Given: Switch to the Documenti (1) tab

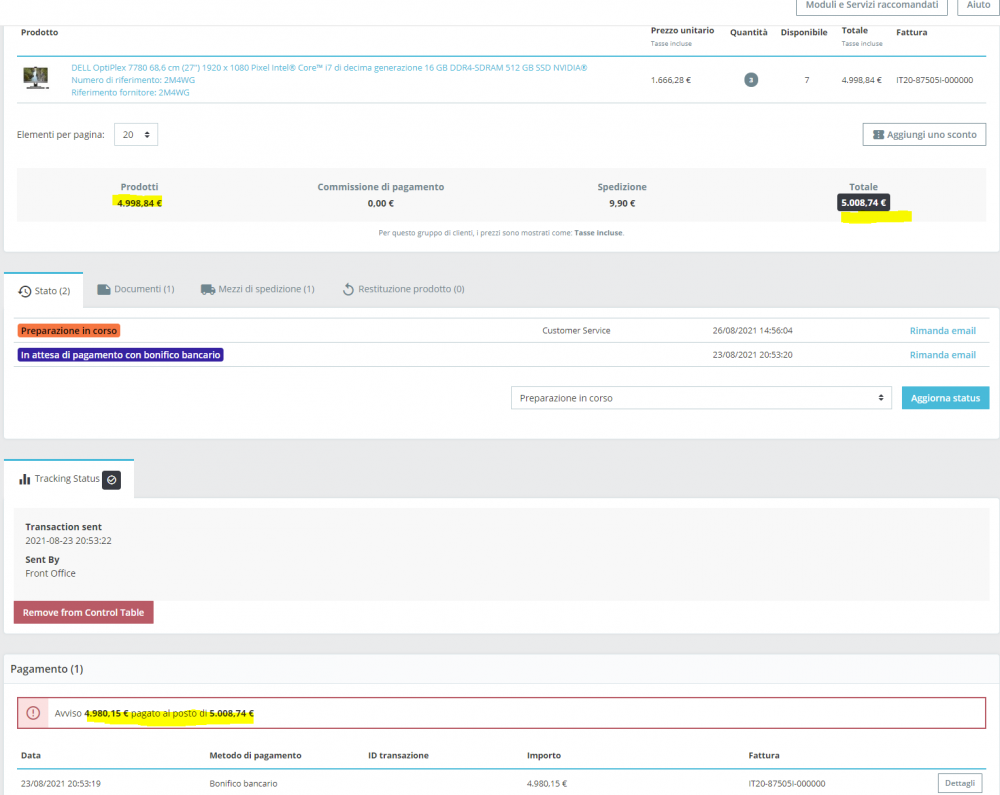Looking at the screenshot, I should tap(136, 289).
